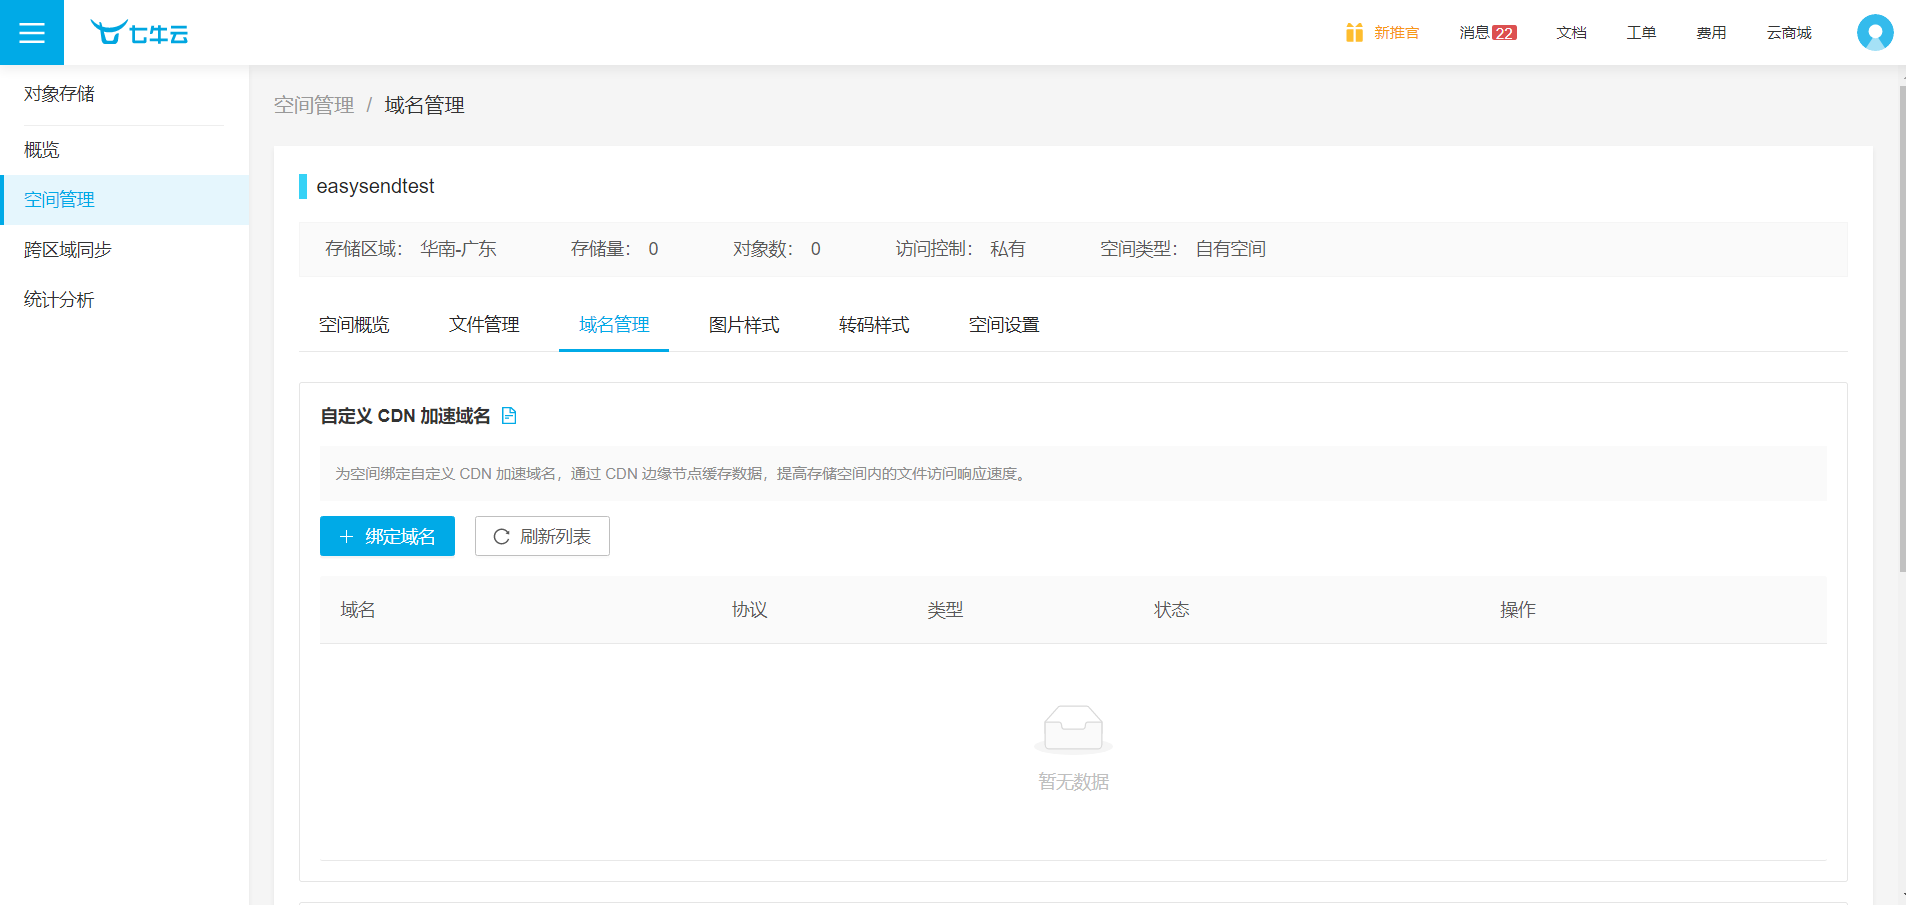Open 文档 in the top navigation
Viewport: 1906px width, 905px height.
click(x=1571, y=33)
